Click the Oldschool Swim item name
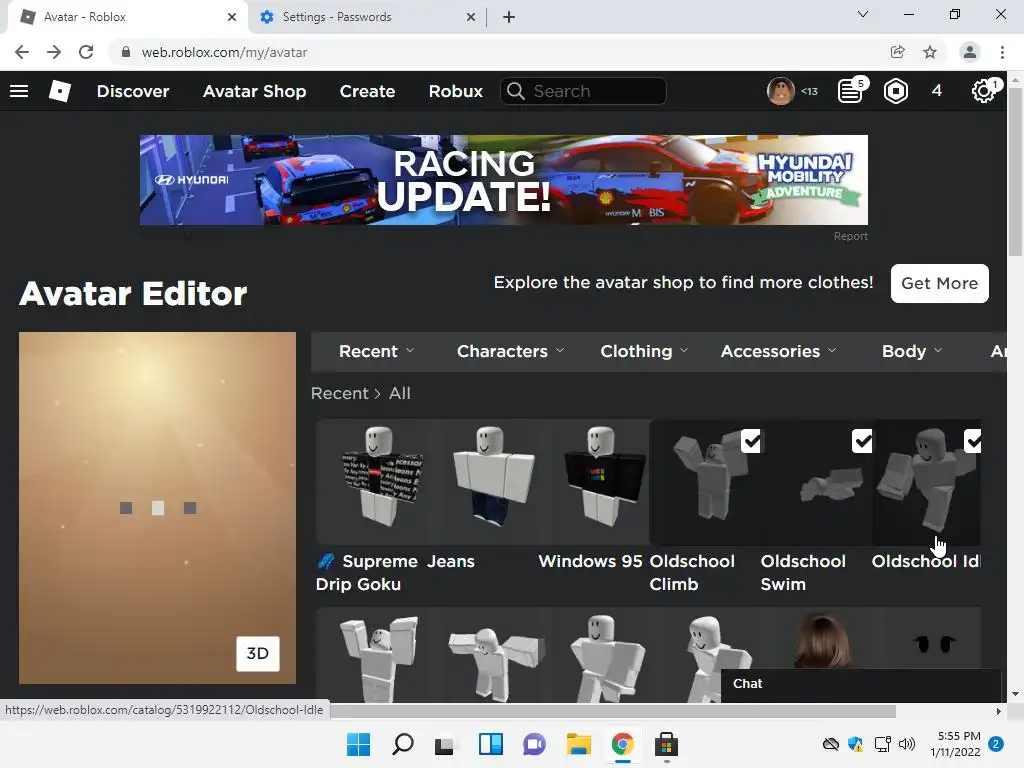Viewport: 1024px width, 768px height. [x=803, y=573]
